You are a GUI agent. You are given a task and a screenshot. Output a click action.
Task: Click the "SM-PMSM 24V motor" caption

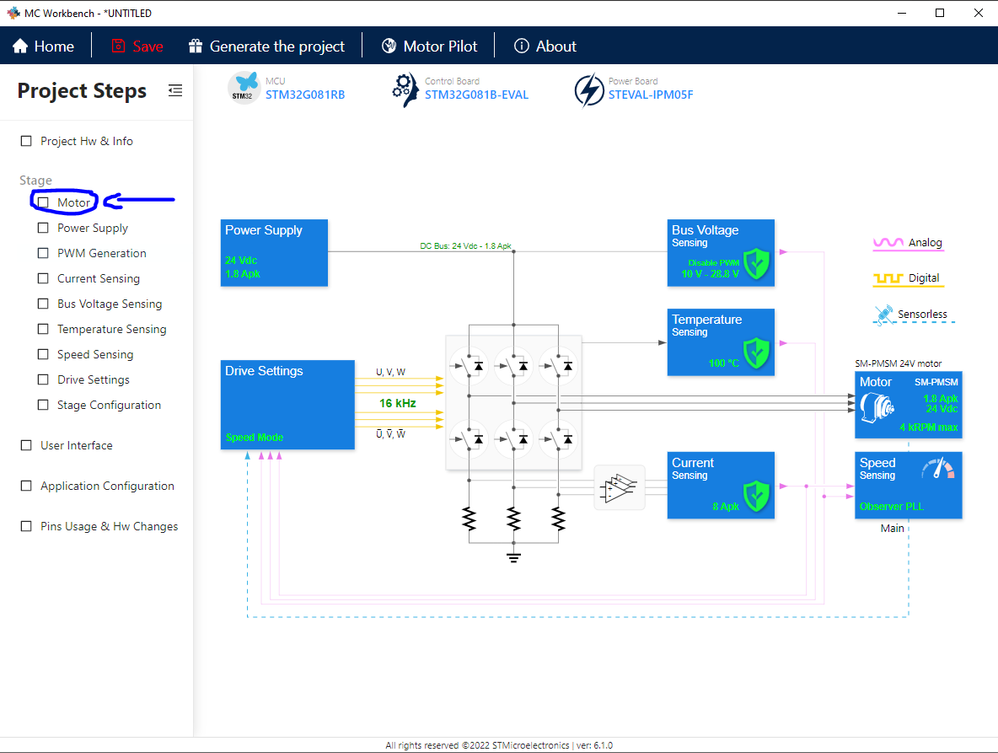898,363
